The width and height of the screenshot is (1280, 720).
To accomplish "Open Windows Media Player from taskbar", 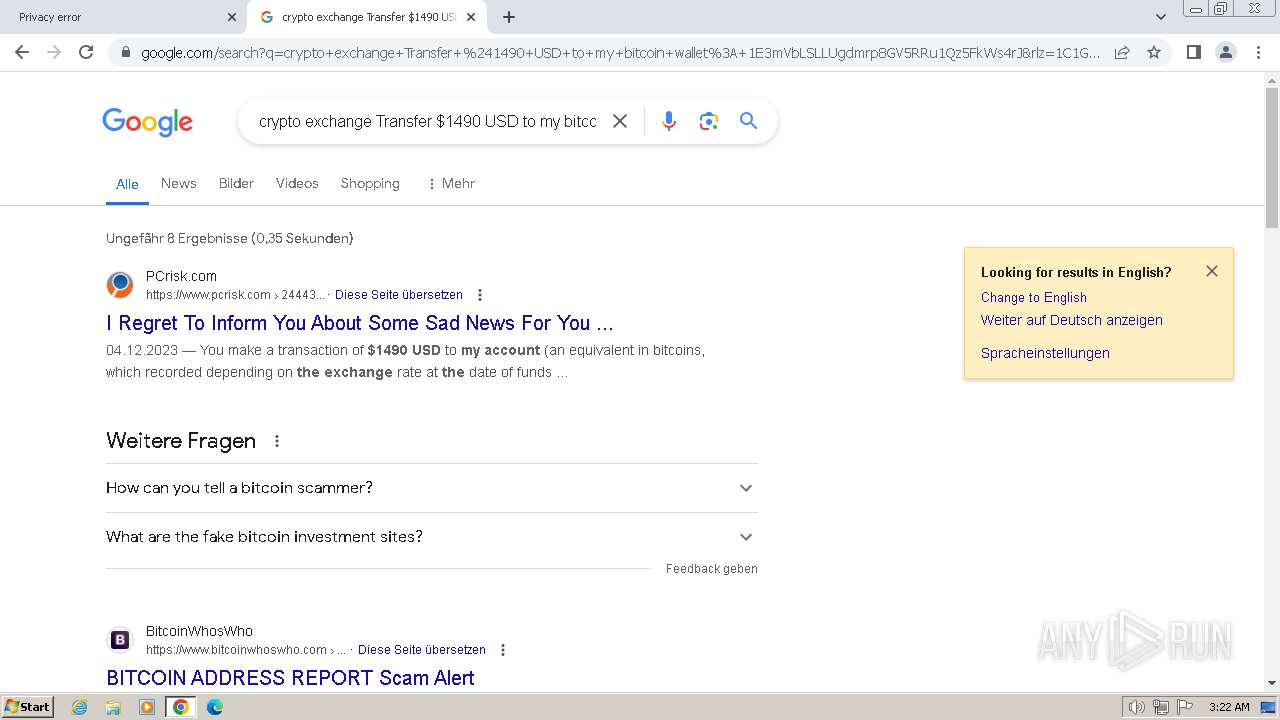I will [147, 707].
